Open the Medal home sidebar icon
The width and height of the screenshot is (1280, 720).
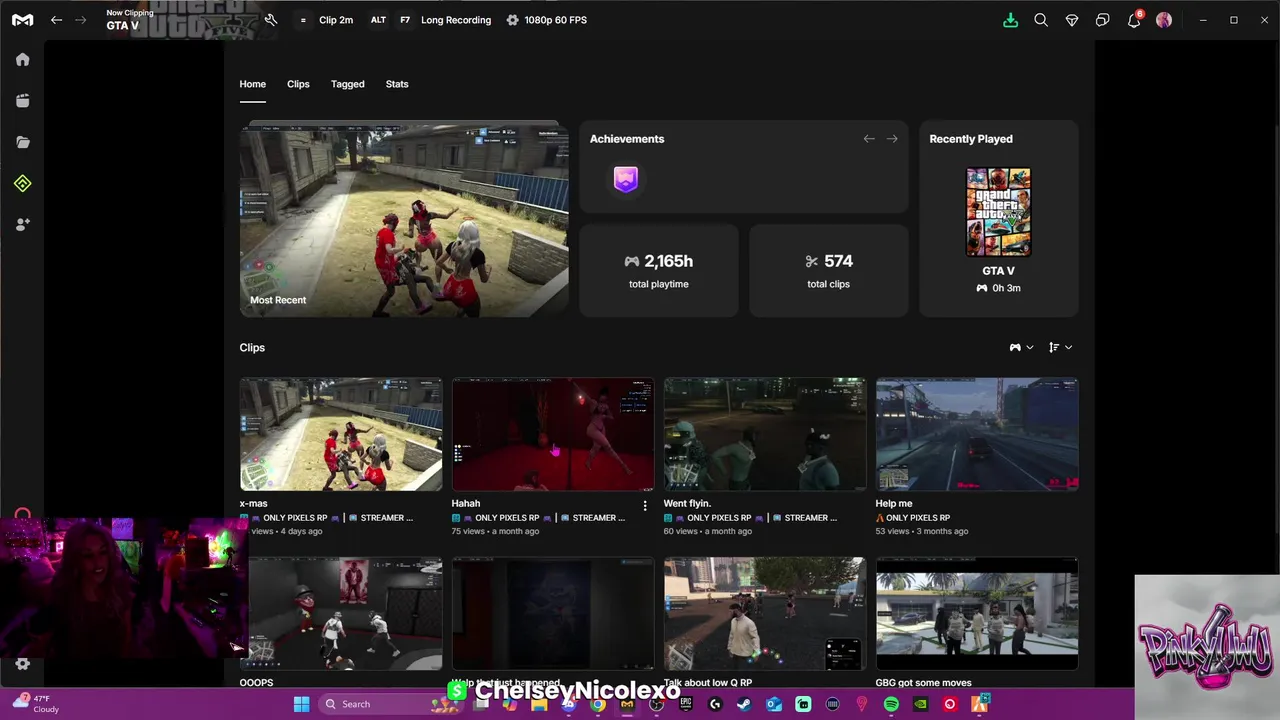pyautogui.click(x=22, y=60)
